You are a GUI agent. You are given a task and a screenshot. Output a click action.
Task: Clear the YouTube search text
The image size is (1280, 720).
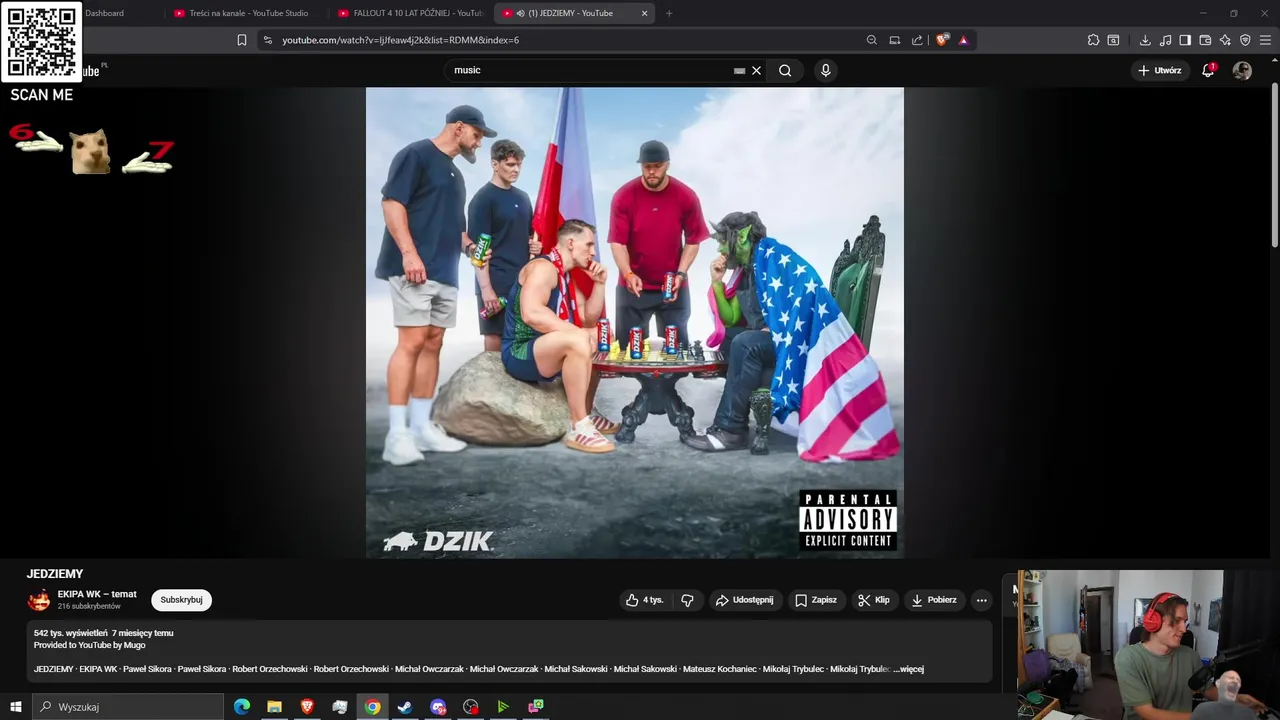point(756,70)
